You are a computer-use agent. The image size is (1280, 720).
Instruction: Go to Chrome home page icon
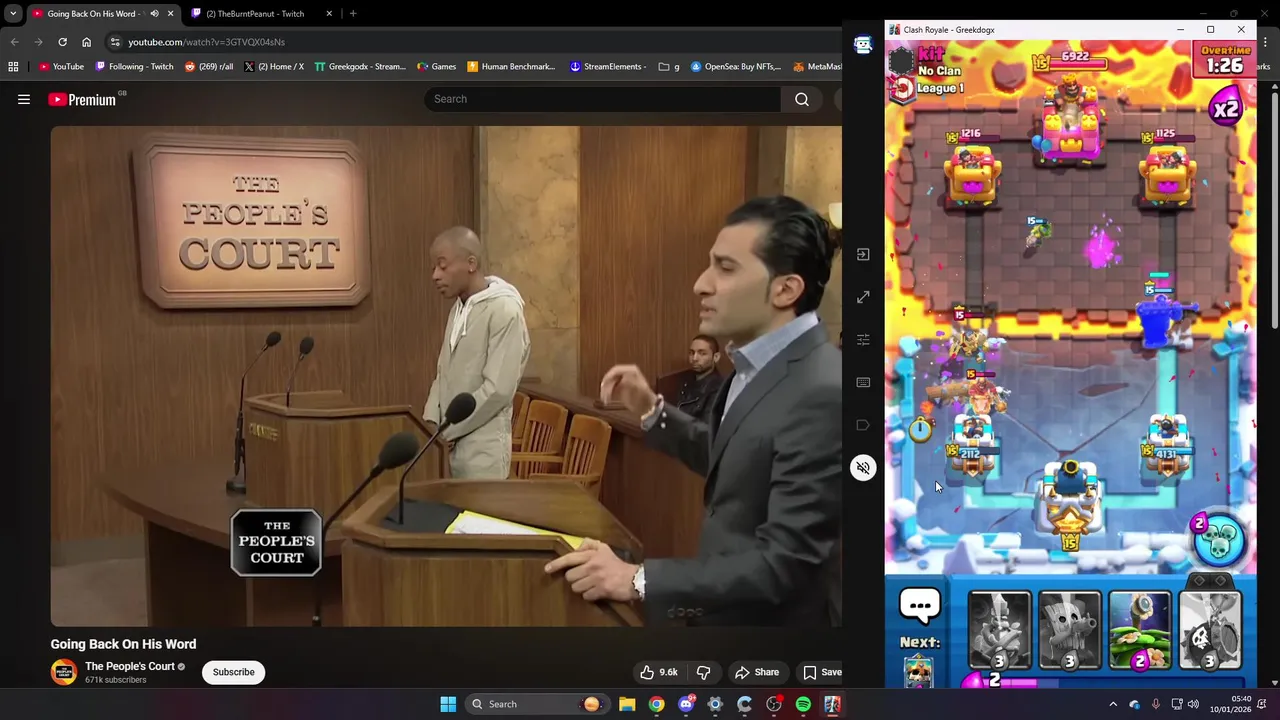click(86, 42)
